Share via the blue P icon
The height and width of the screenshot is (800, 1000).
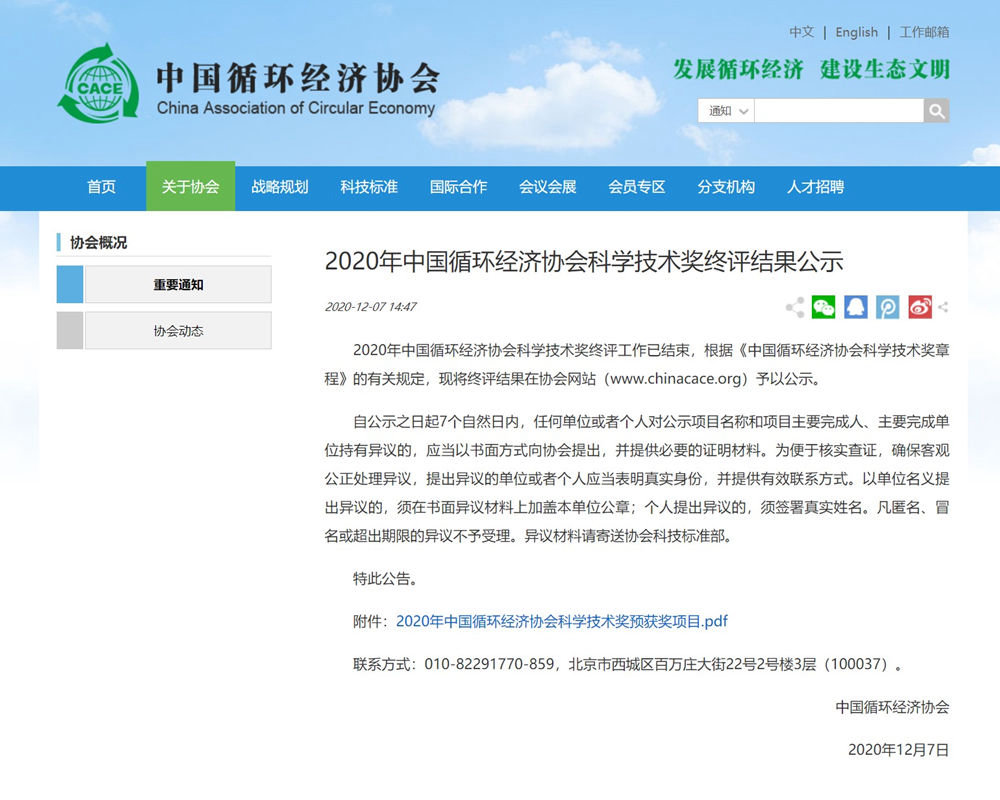[x=888, y=307]
